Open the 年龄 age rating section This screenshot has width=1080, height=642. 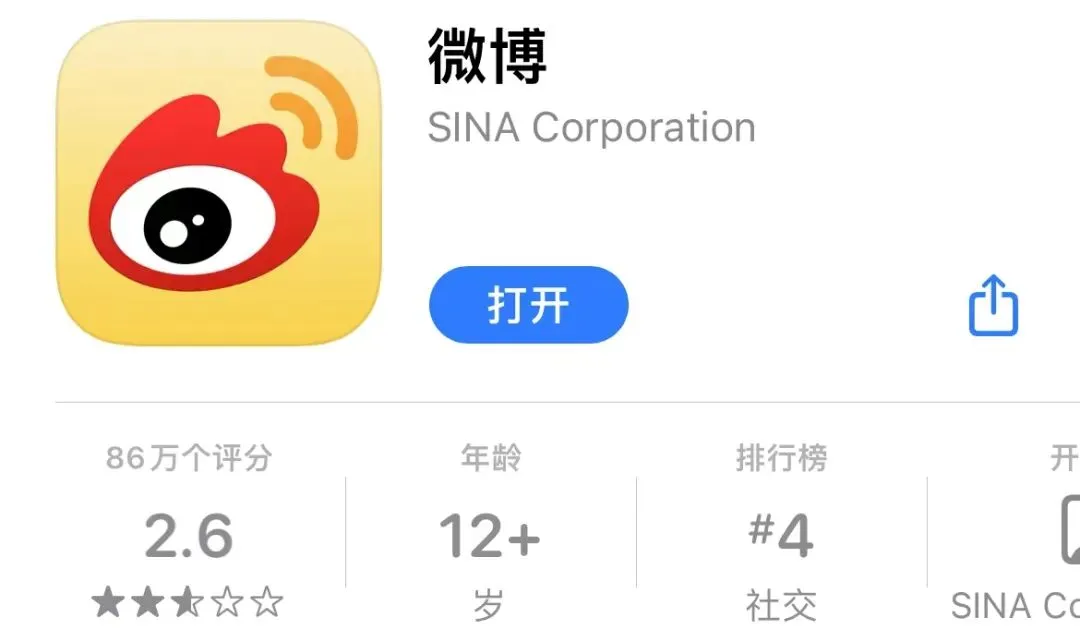click(x=490, y=458)
